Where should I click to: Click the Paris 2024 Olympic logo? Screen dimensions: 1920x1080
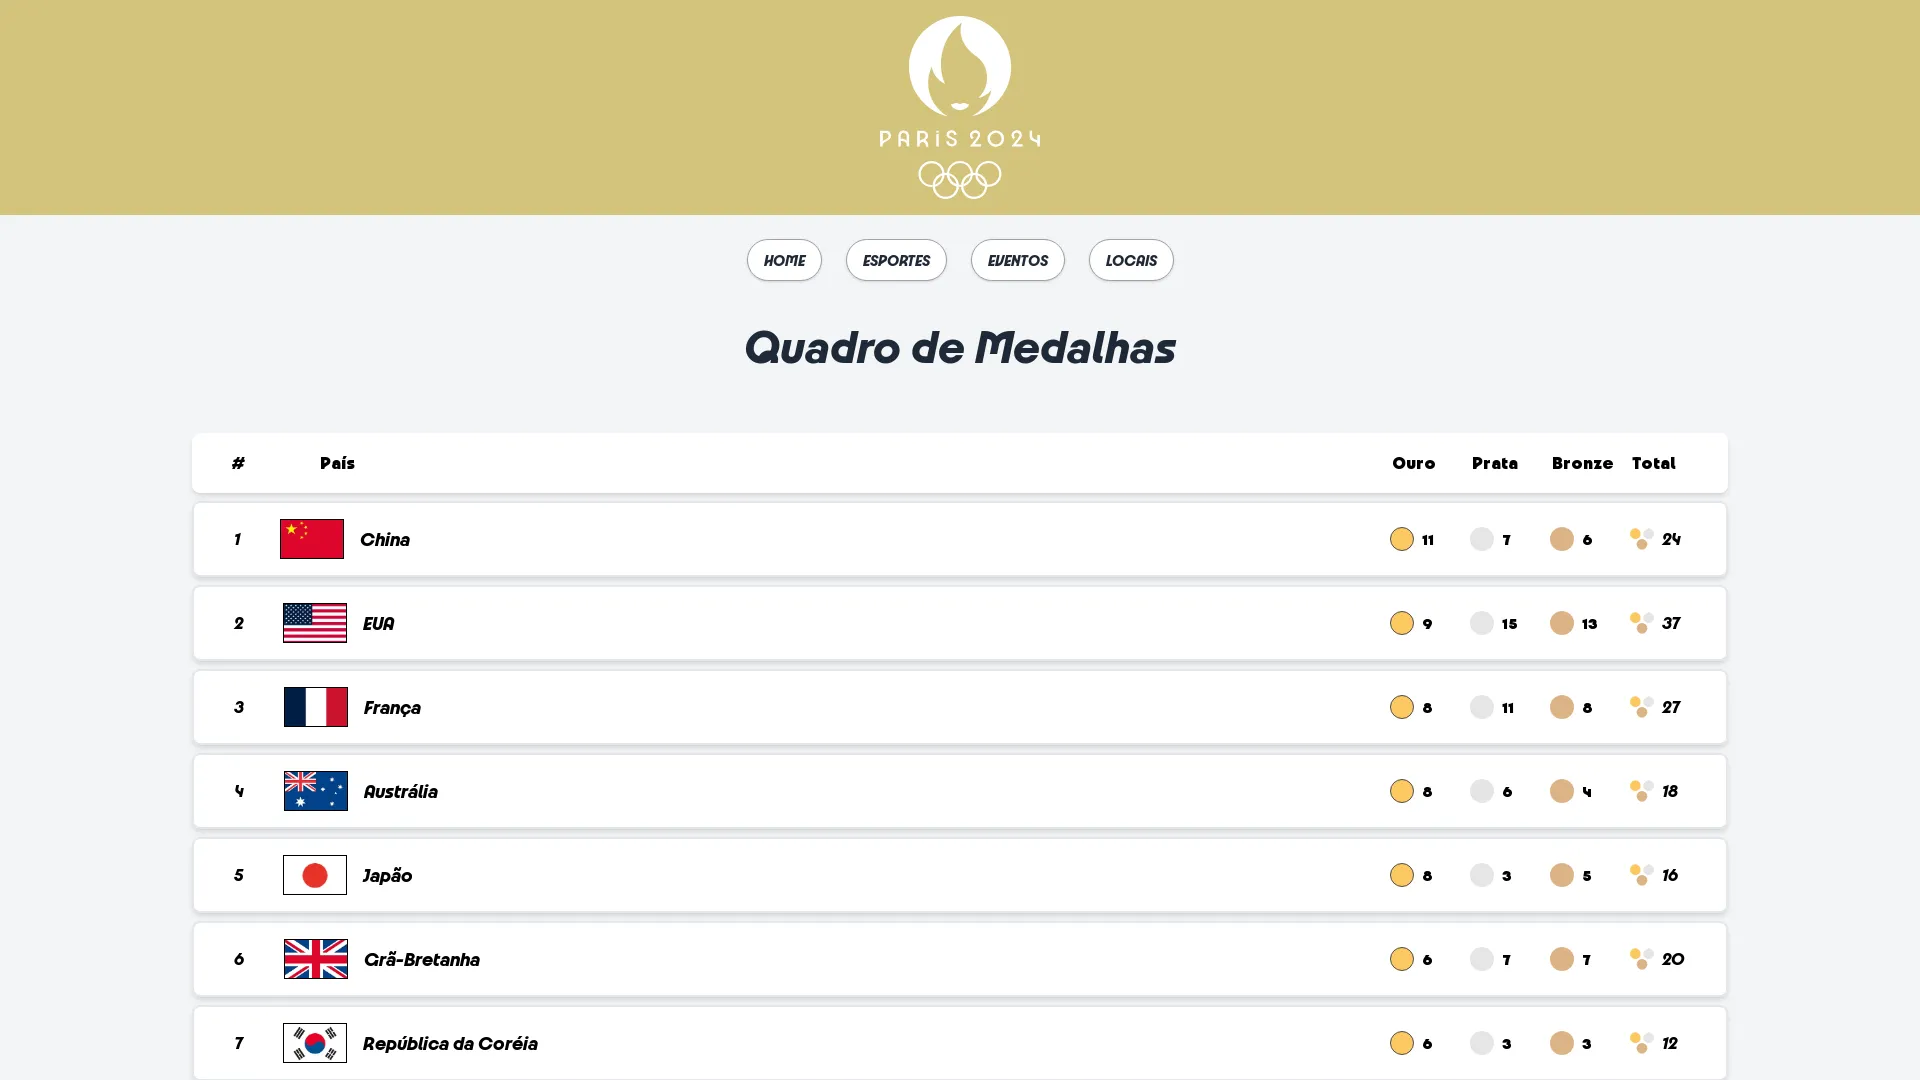960,107
